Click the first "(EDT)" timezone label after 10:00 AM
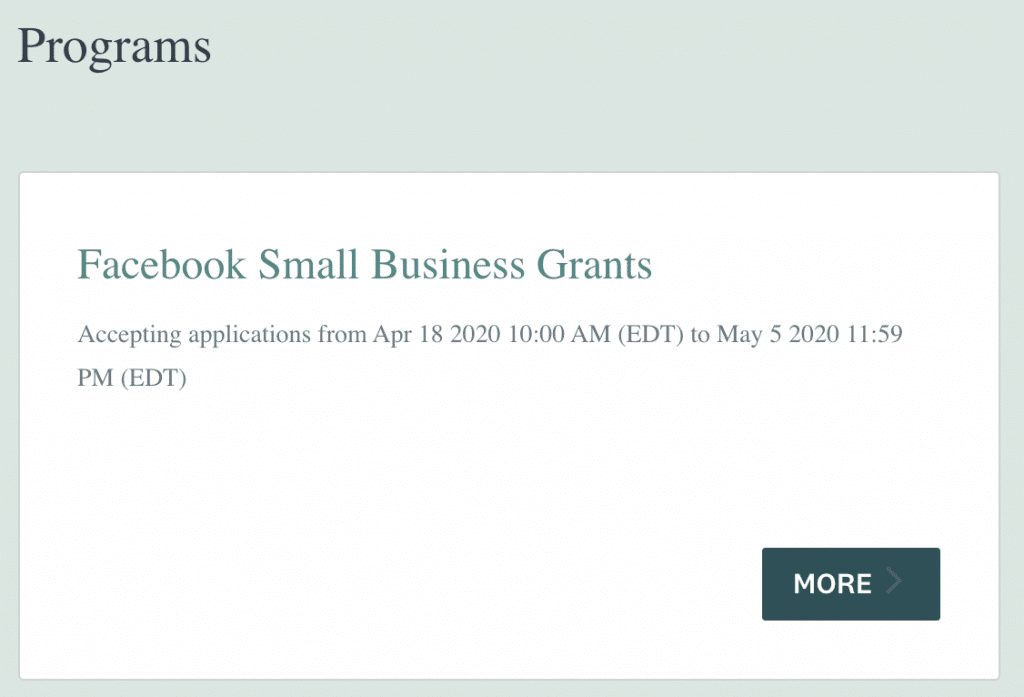1024x697 pixels. (x=650, y=334)
